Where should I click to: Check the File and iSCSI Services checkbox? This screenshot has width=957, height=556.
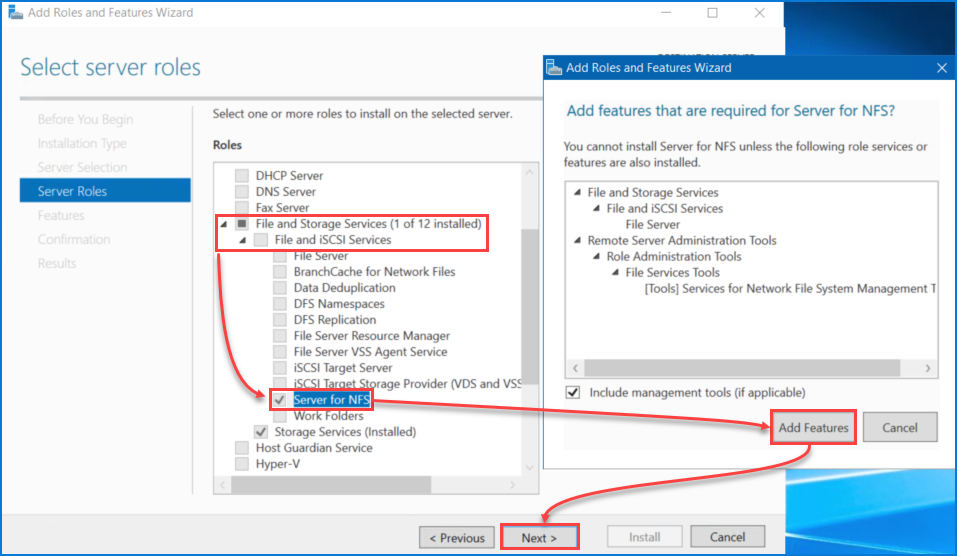pyautogui.click(x=261, y=240)
